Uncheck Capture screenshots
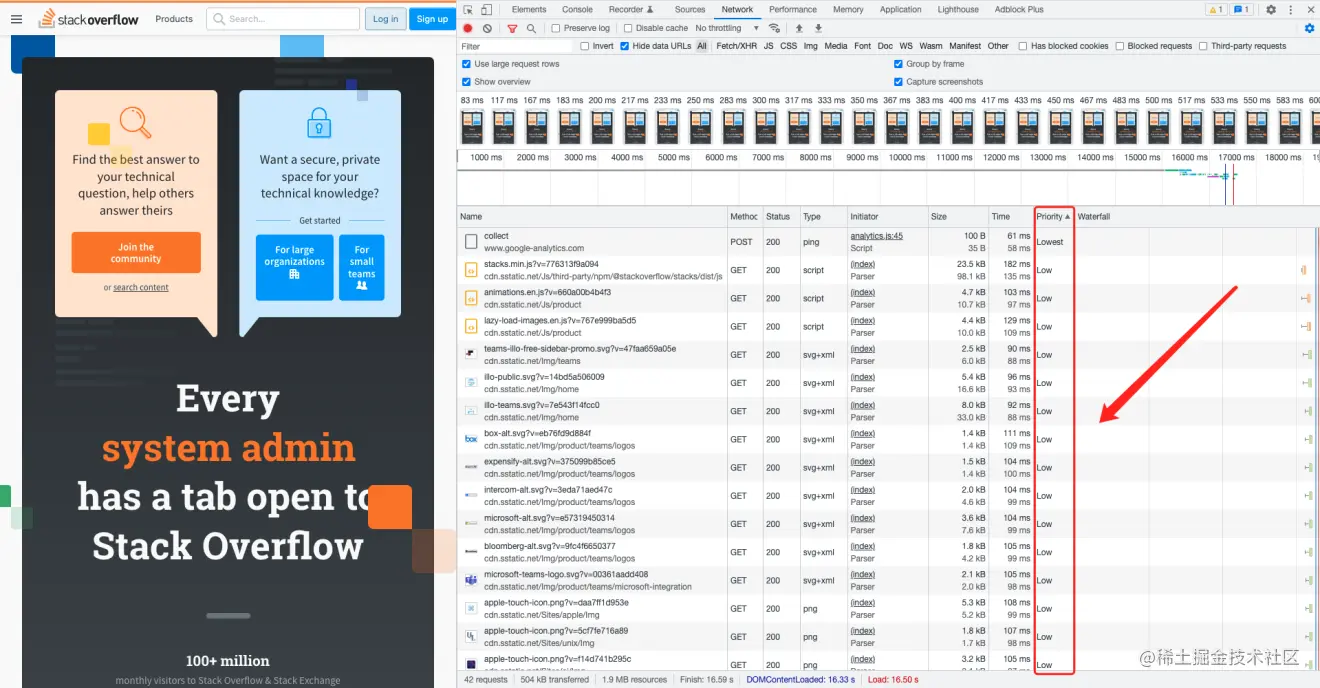Viewport: 1320px width, 688px height. coord(898,82)
